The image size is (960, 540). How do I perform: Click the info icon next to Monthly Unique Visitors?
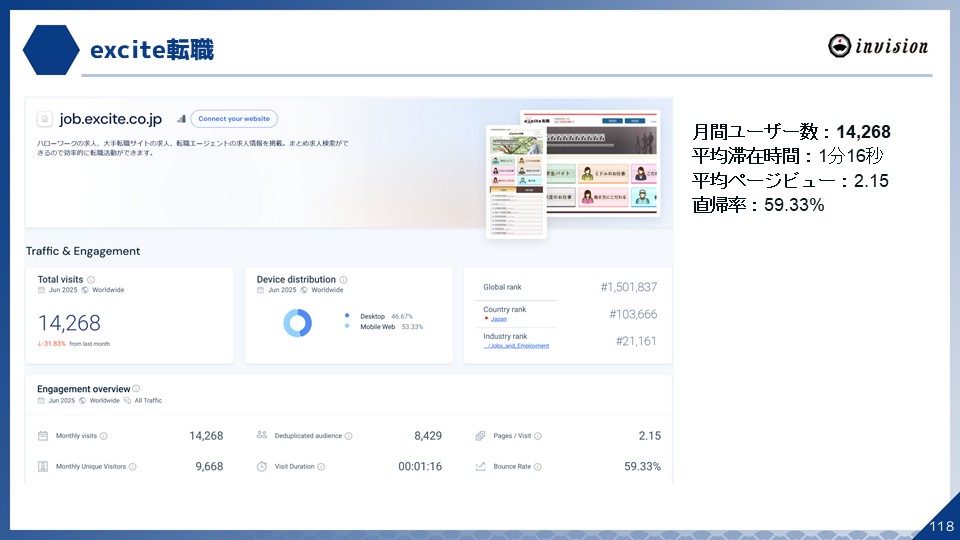(132, 467)
